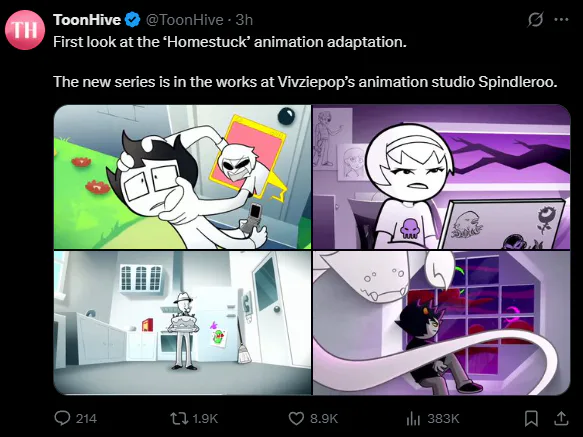Click the 3h timestamp link
583x437 pixels.
[x=244, y=20]
